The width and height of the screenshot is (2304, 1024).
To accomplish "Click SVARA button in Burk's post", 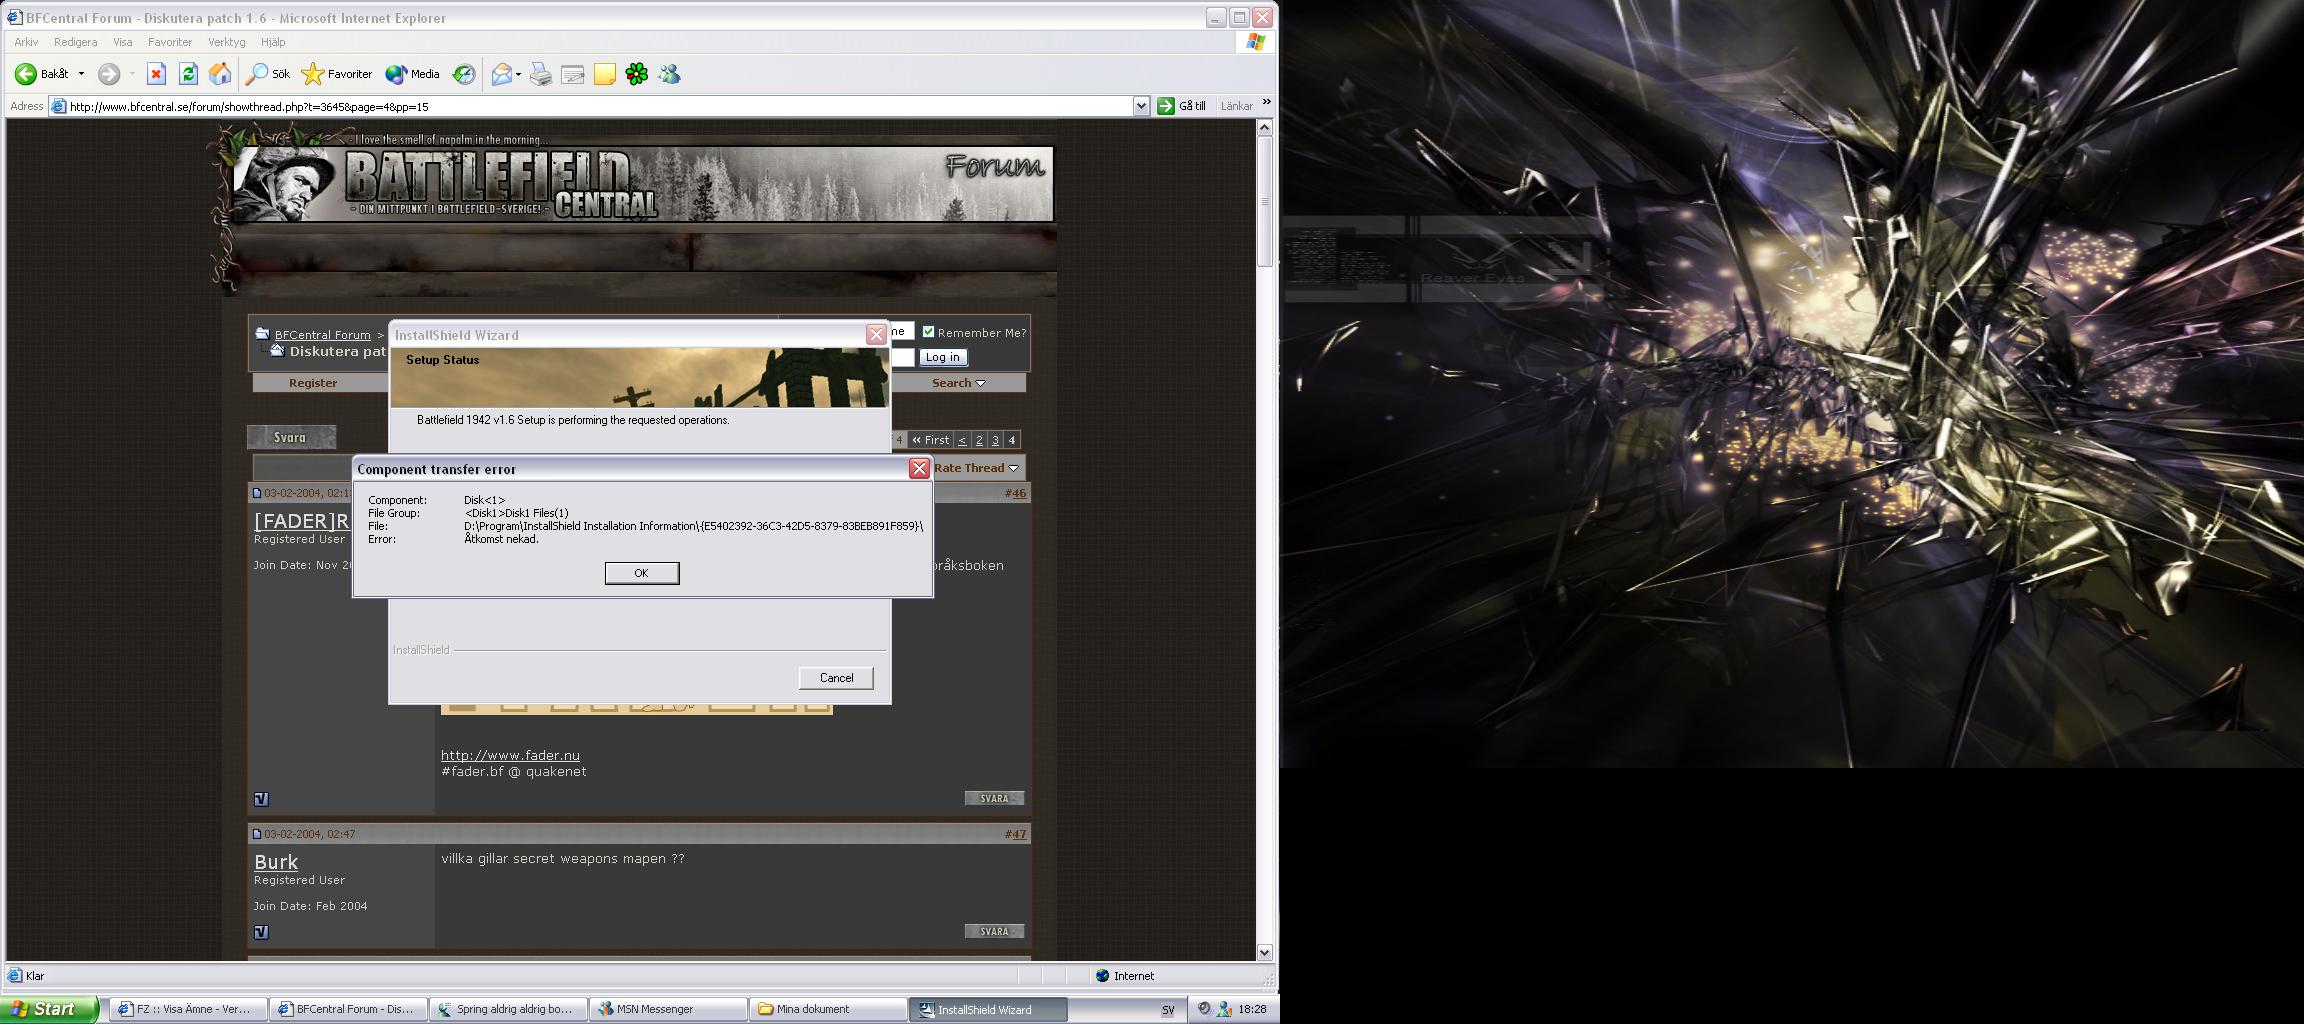I will (x=994, y=931).
